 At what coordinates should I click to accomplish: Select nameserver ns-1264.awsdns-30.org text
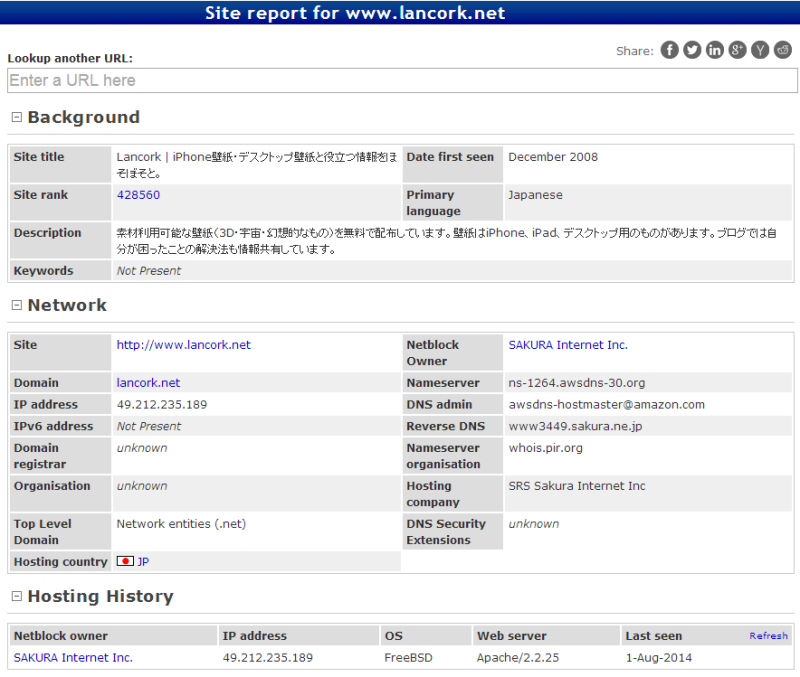click(577, 383)
